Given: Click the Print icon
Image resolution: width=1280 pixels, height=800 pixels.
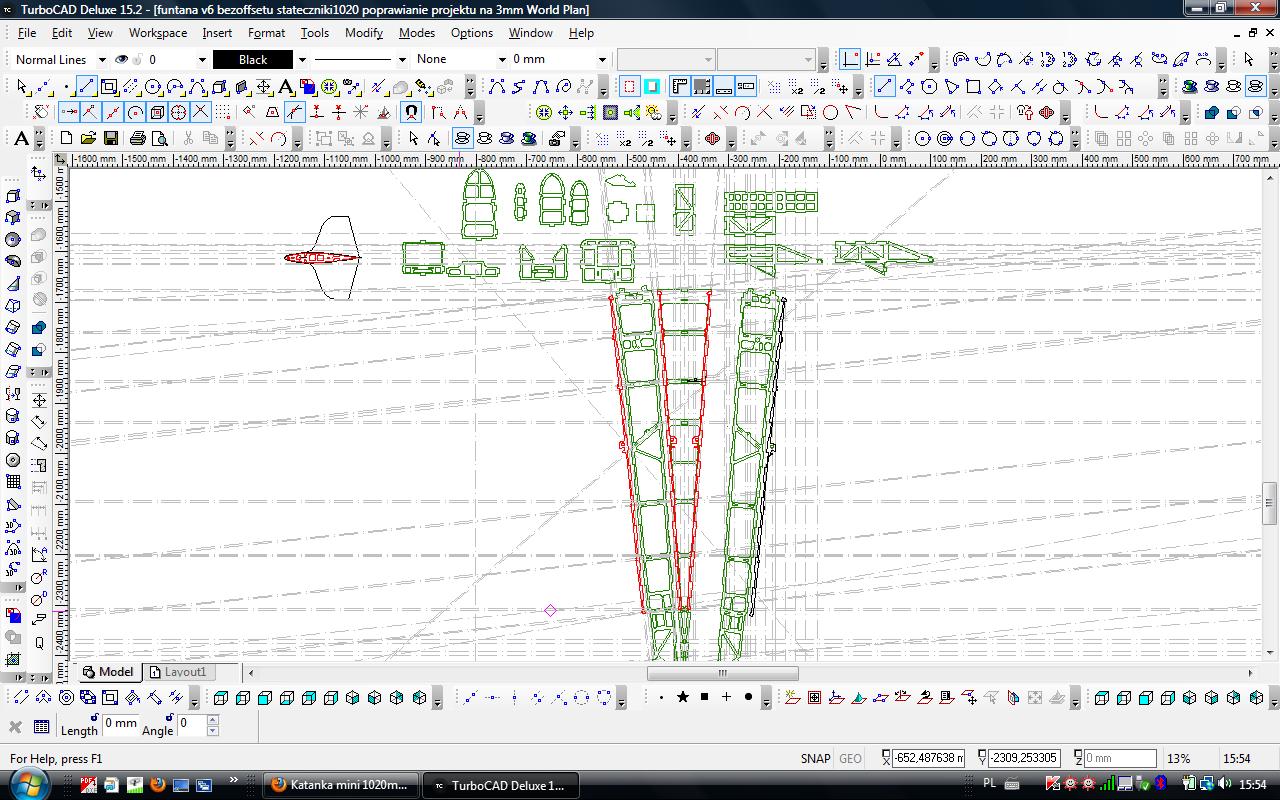Looking at the screenshot, I should pos(137,138).
